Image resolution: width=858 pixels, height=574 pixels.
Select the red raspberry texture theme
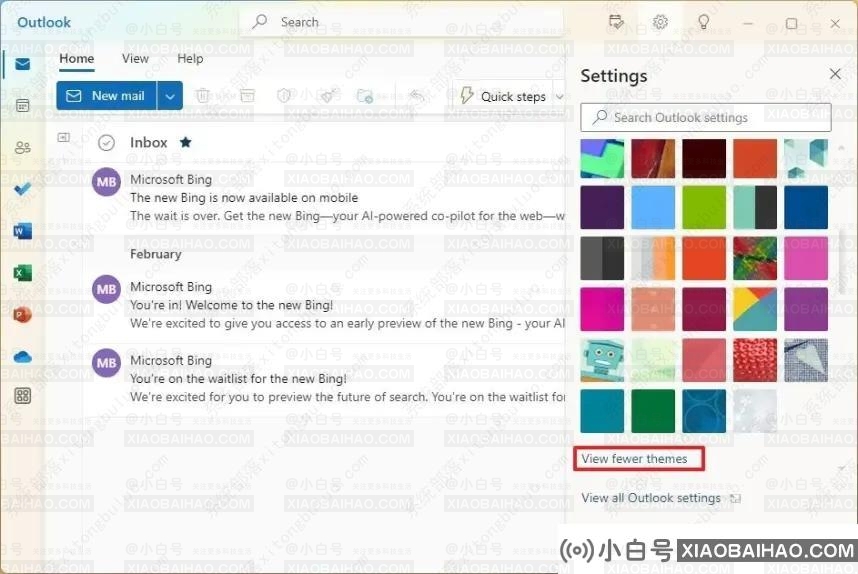755,360
